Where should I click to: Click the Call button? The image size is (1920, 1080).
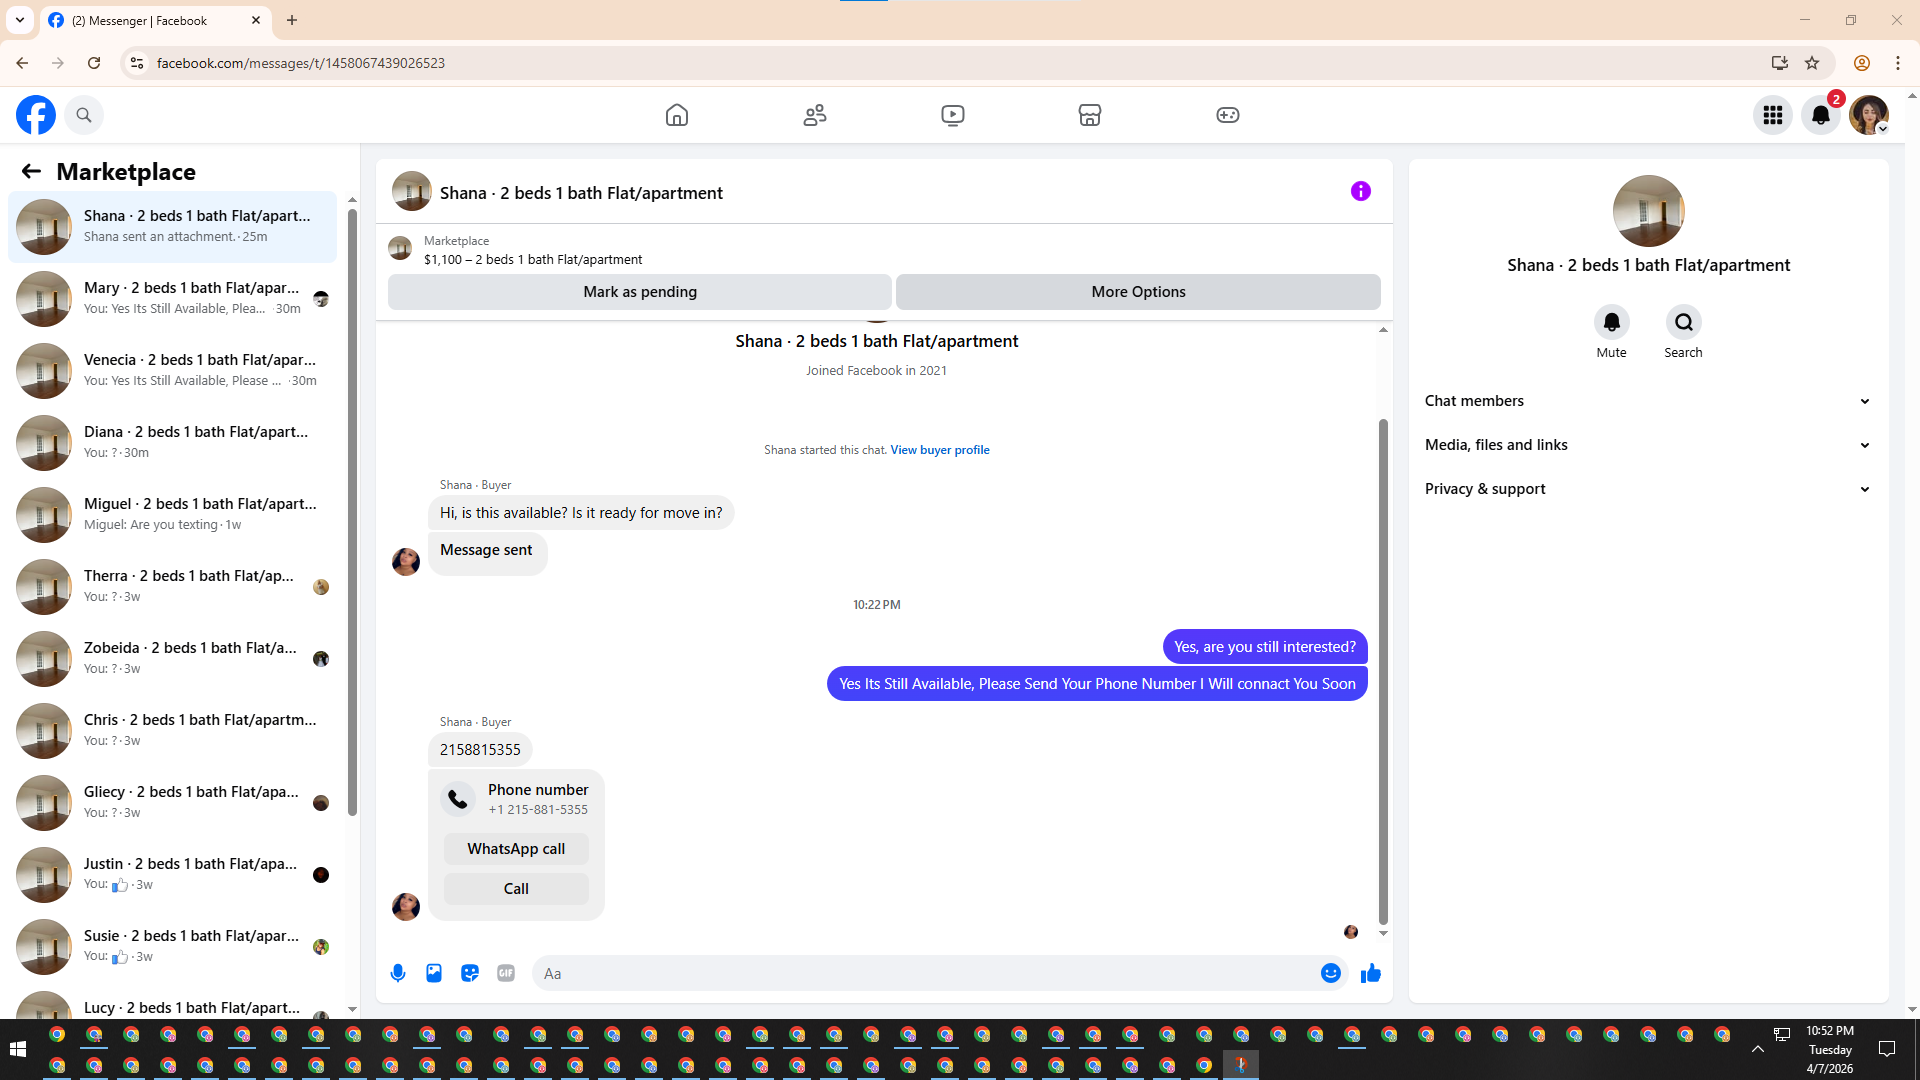coord(516,889)
